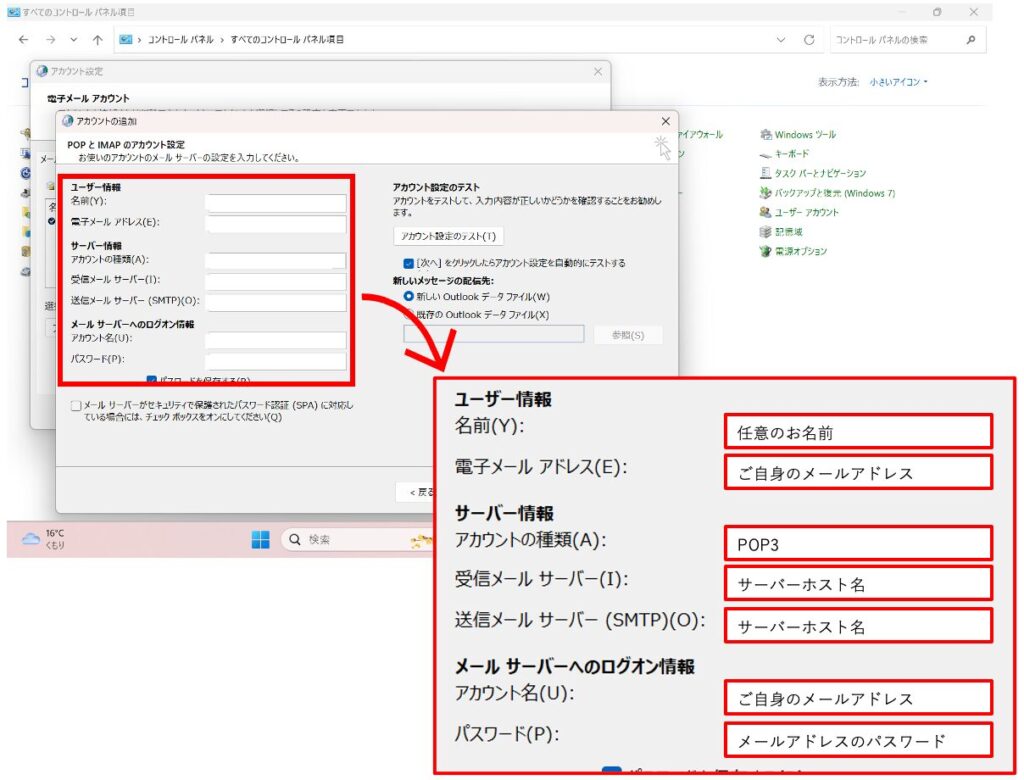Go up one folder level arrow

point(97,40)
